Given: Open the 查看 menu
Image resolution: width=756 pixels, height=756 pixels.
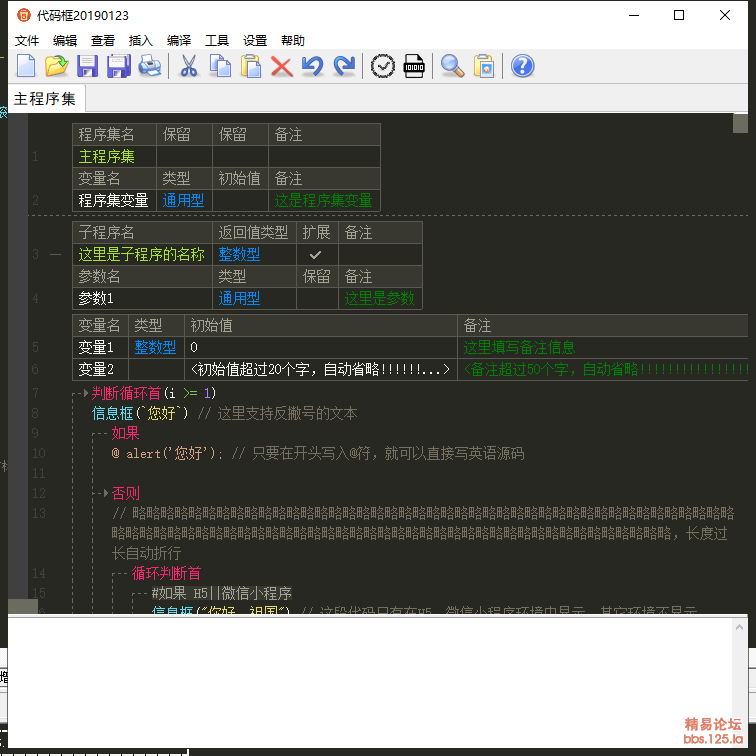Looking at the screenshot, I should (x=103, y=40).
